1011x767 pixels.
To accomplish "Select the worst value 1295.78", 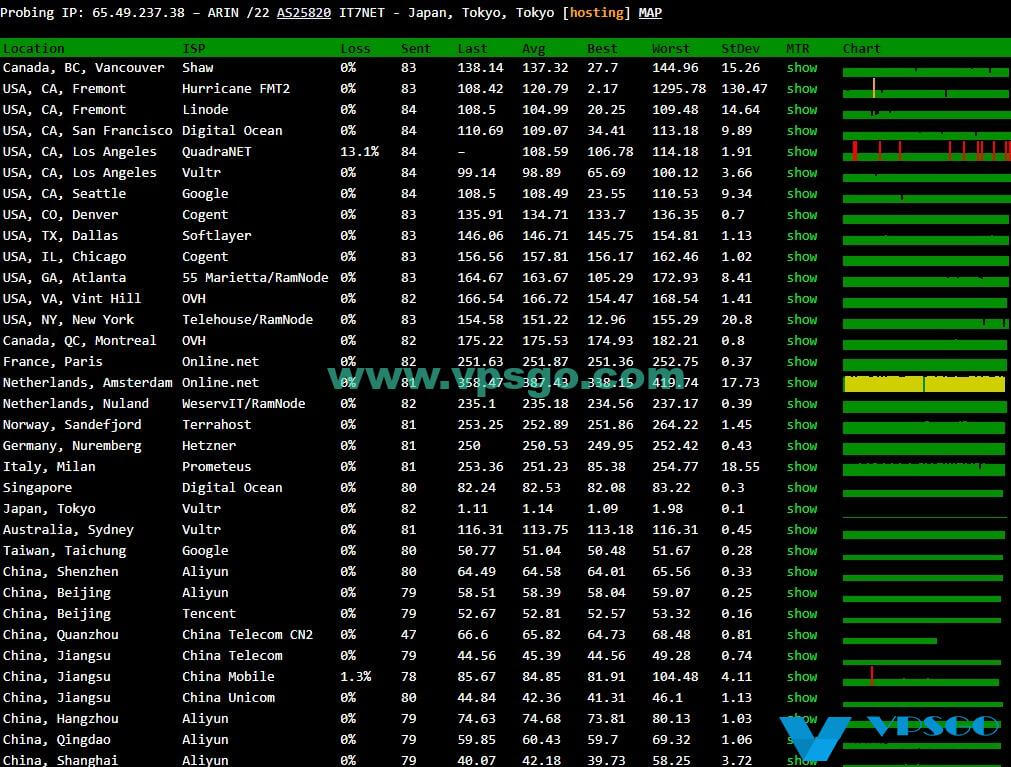I will (x=679, y=89).
